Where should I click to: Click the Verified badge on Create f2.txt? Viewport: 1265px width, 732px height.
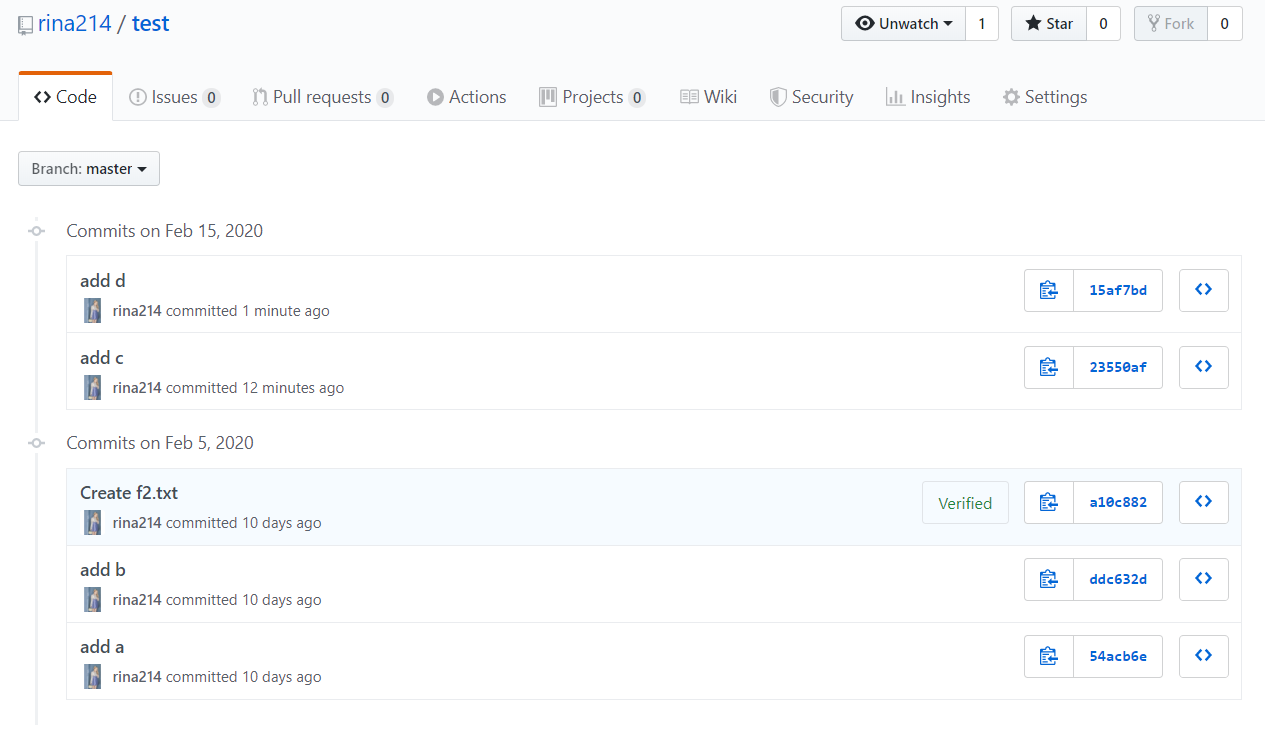965,503
